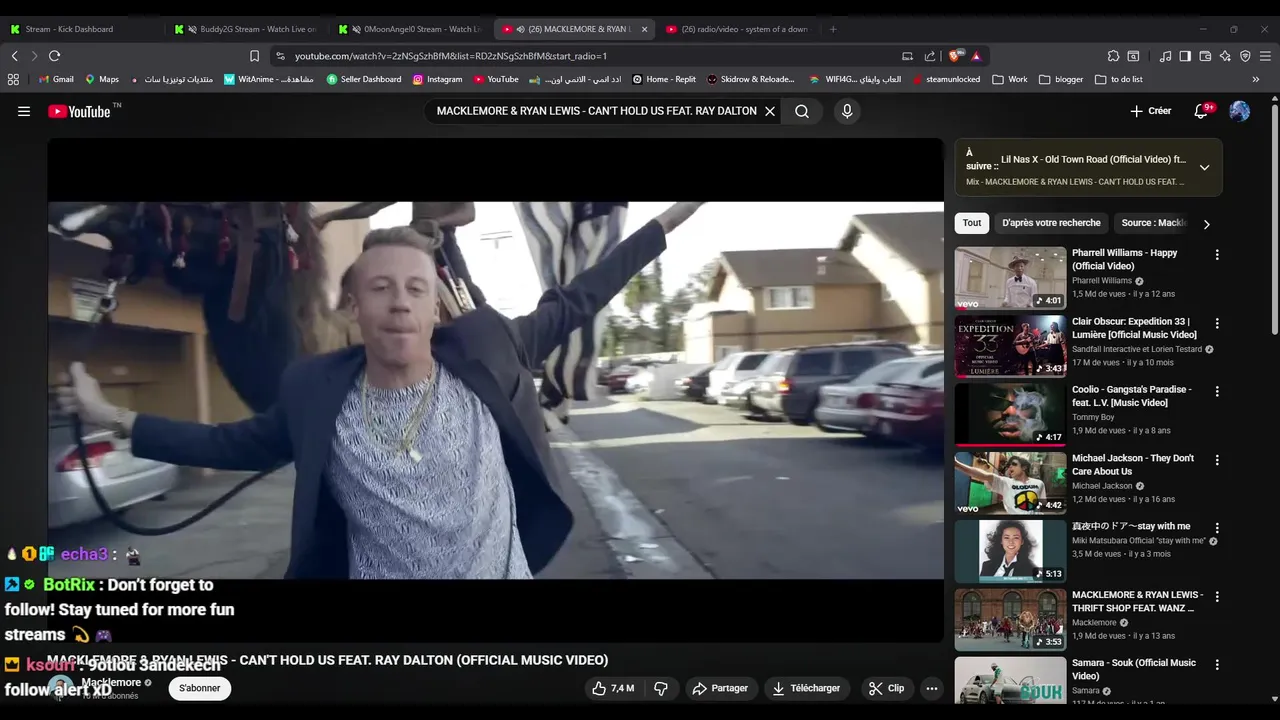Open a new browser tab
This screenshot has width=1280, height=720.
pos(833,29)
